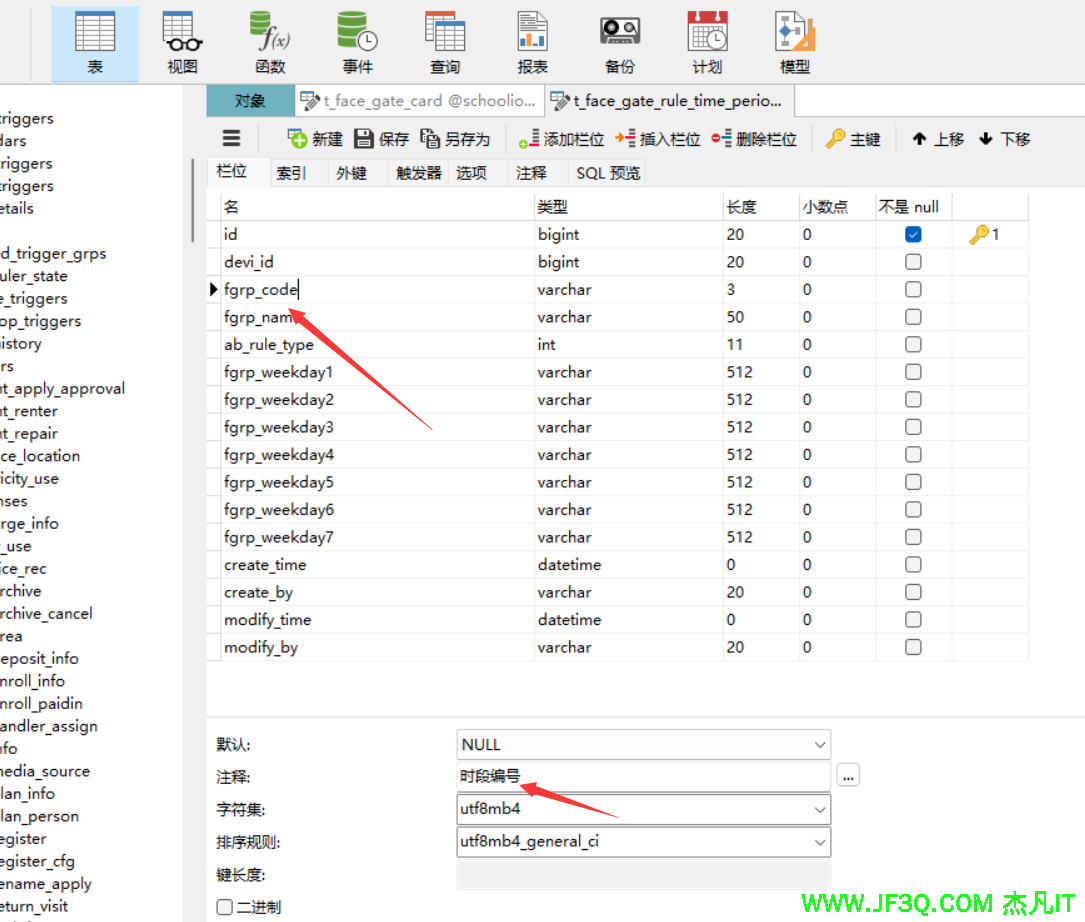Switch to the 索引 (Indexes) tab
1085x922 pixels.
pos(291,173)
